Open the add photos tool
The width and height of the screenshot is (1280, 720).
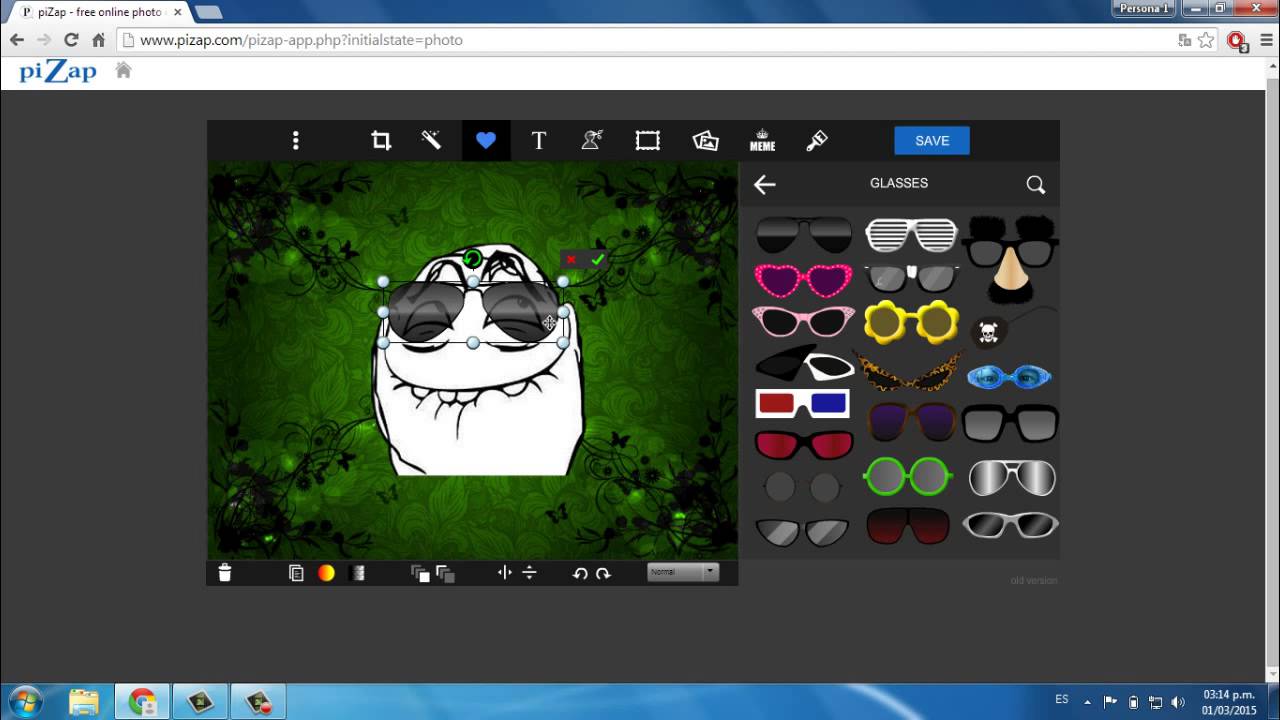point(706,141)
